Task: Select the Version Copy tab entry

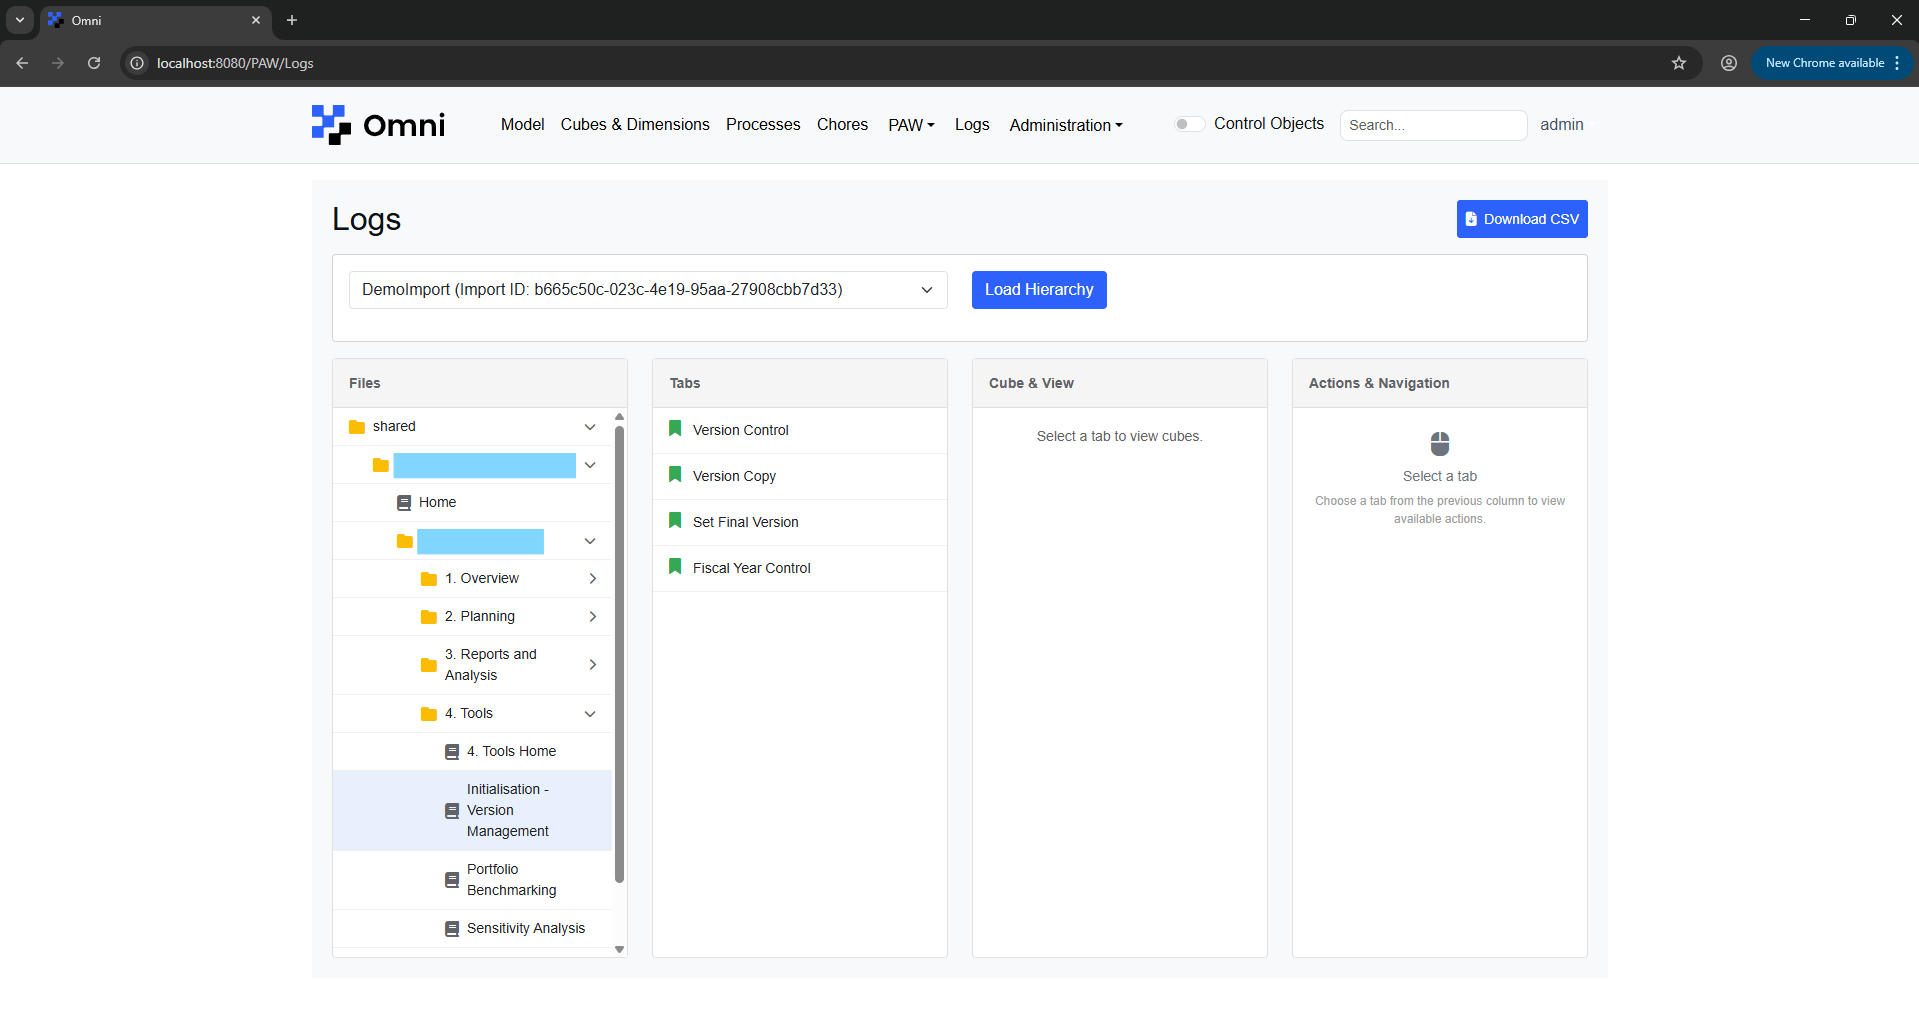Action: 800,476
